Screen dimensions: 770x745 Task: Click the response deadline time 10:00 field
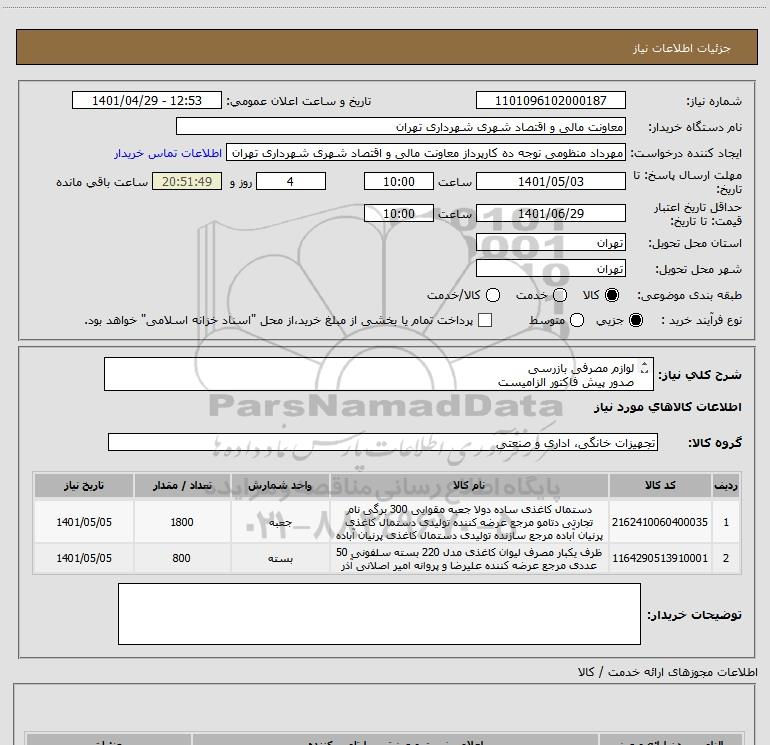pyautogui.click(x=399, y=181)
